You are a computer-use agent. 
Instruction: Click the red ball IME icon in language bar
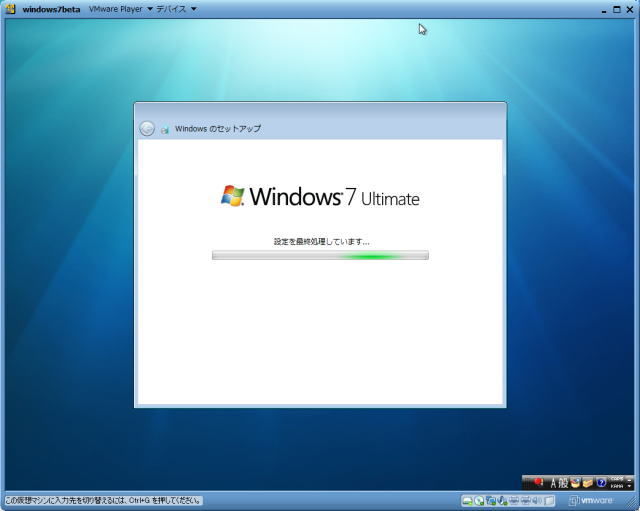coord(538,482)
